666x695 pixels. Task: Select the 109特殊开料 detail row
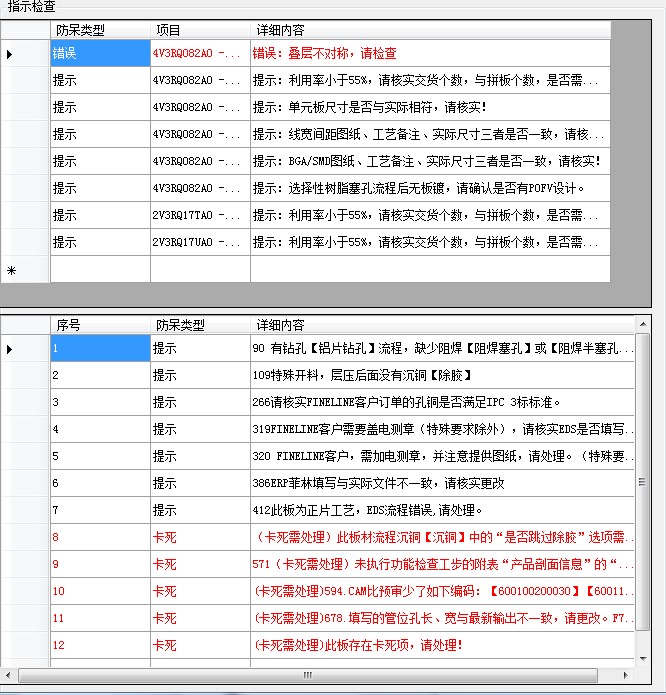442,375
